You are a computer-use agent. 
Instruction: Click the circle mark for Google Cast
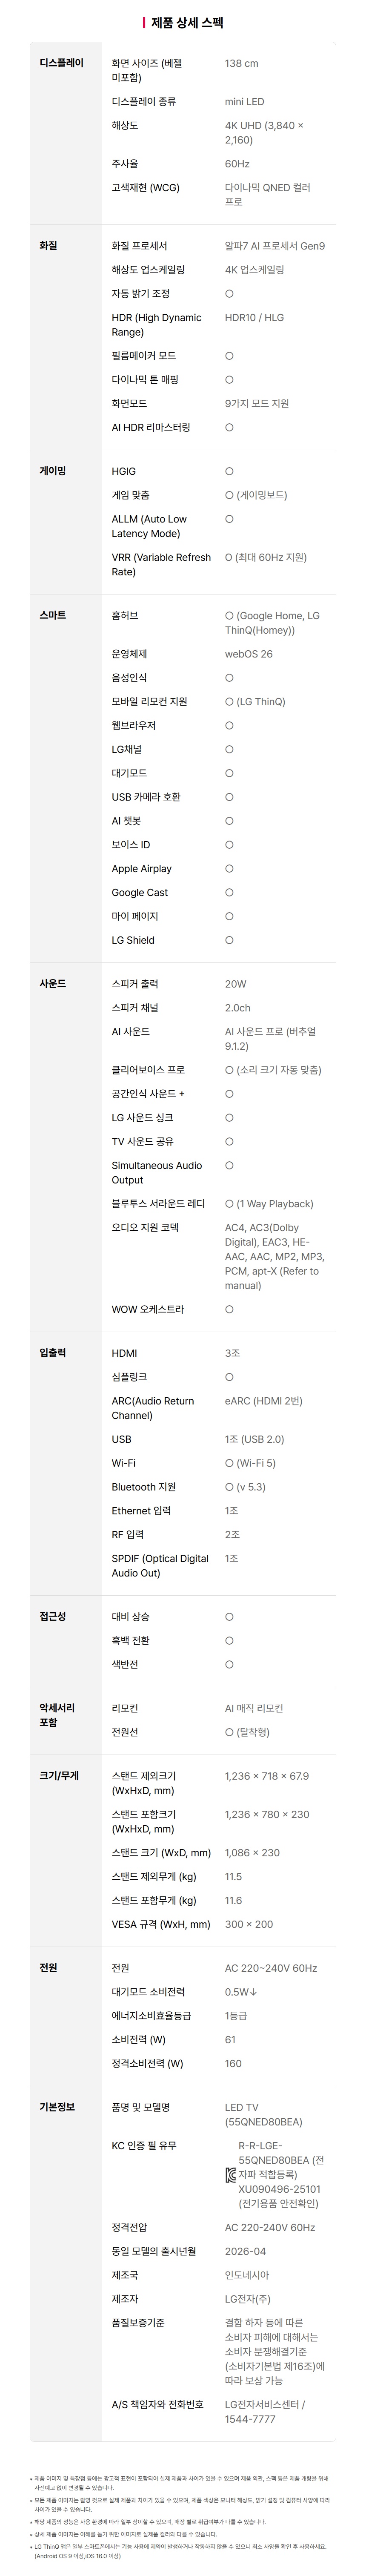(229, 893)
